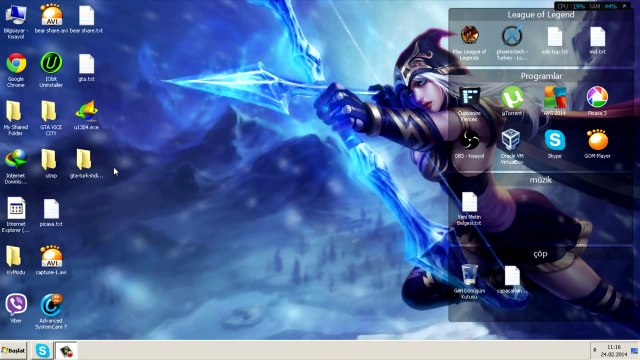Launch Picasa 3 from Programlar fence
The image size is (640, 360).
[597, 101]
